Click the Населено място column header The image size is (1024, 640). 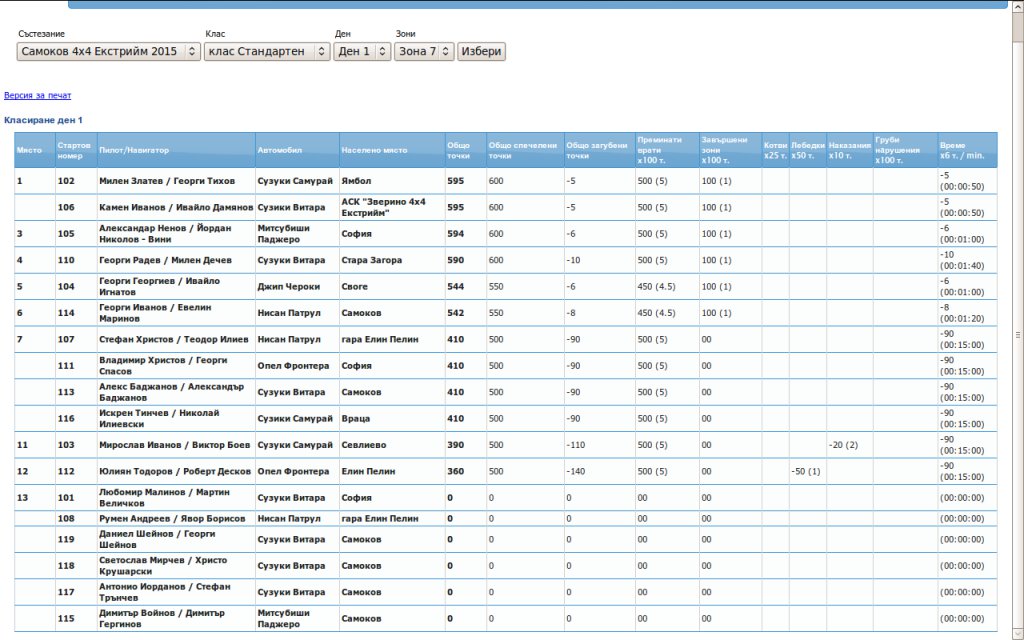(374, 150)
